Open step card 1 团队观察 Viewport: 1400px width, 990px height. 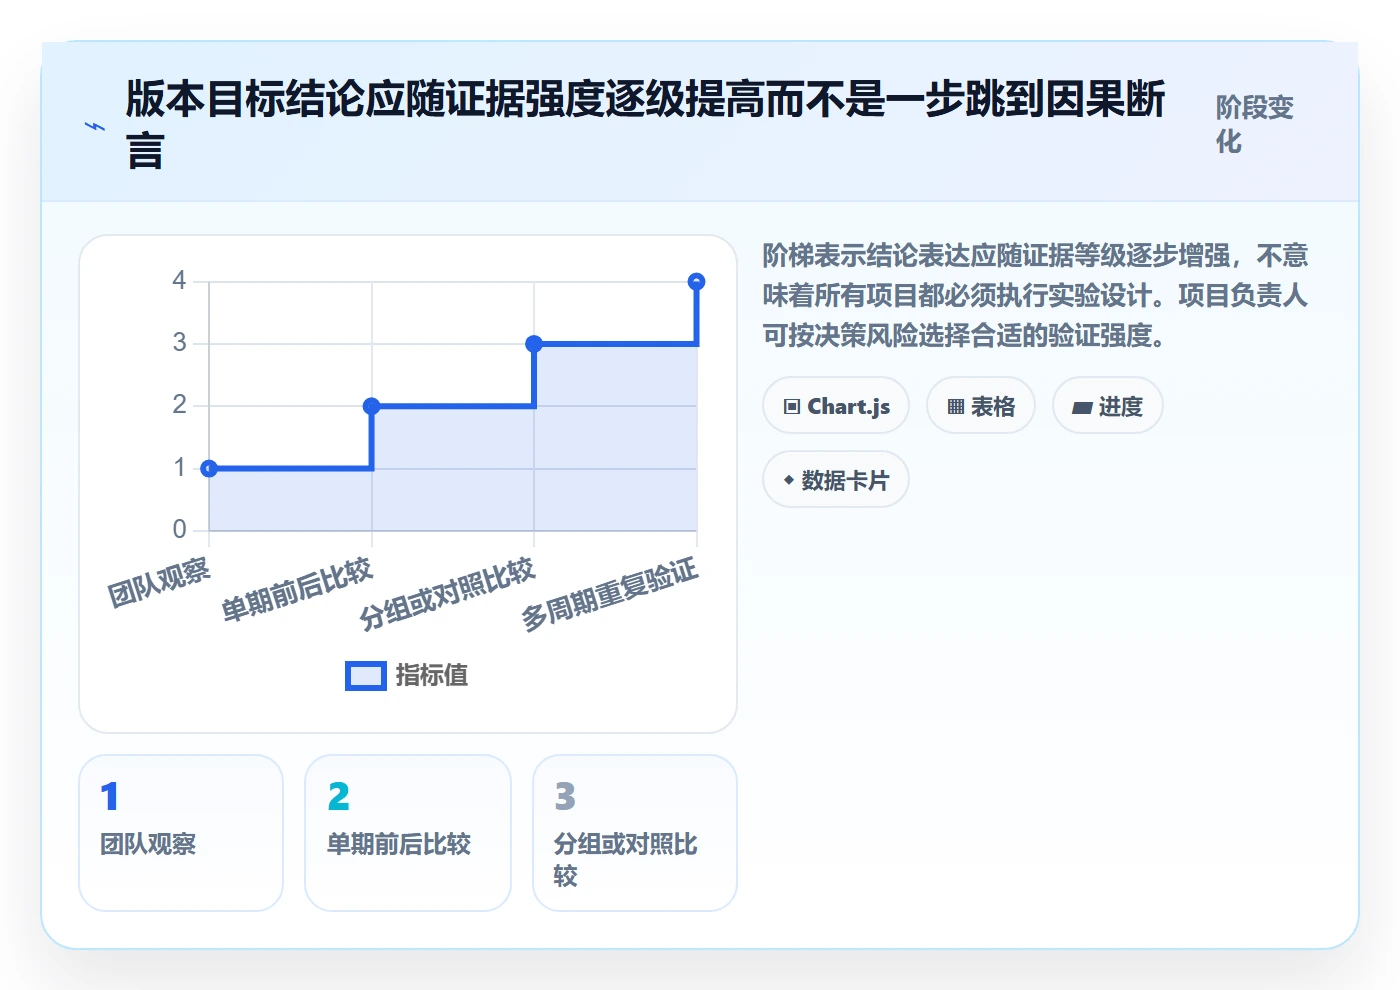(x=181, y=833)
